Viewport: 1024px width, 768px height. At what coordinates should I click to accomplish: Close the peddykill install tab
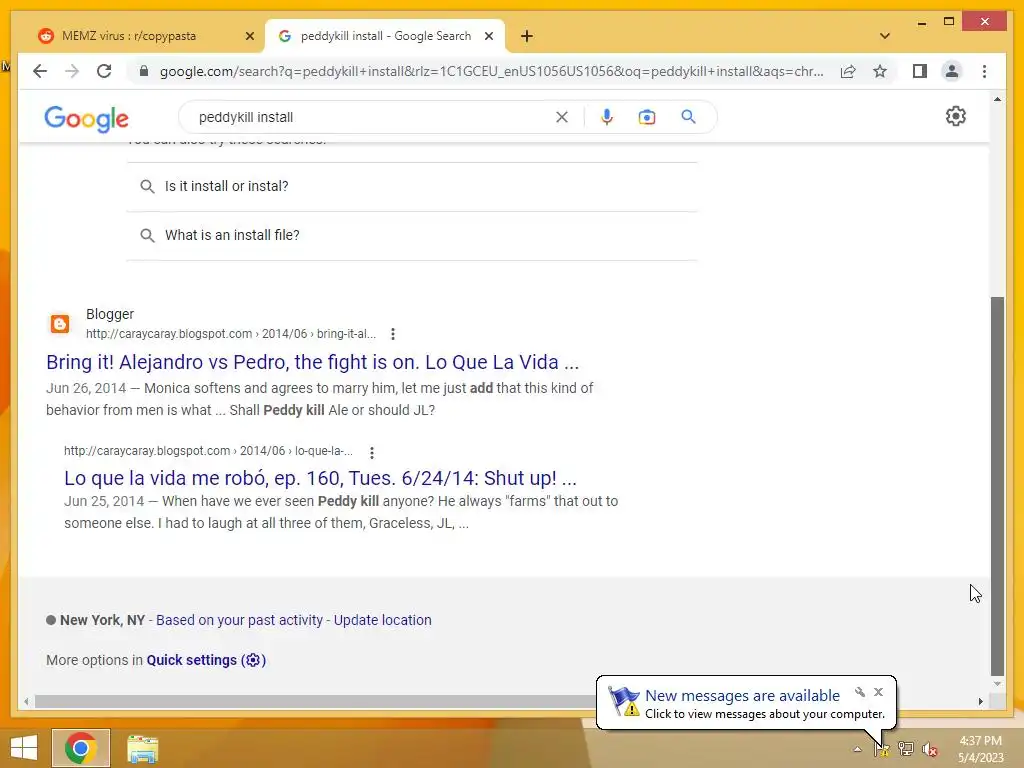point(488,37)
